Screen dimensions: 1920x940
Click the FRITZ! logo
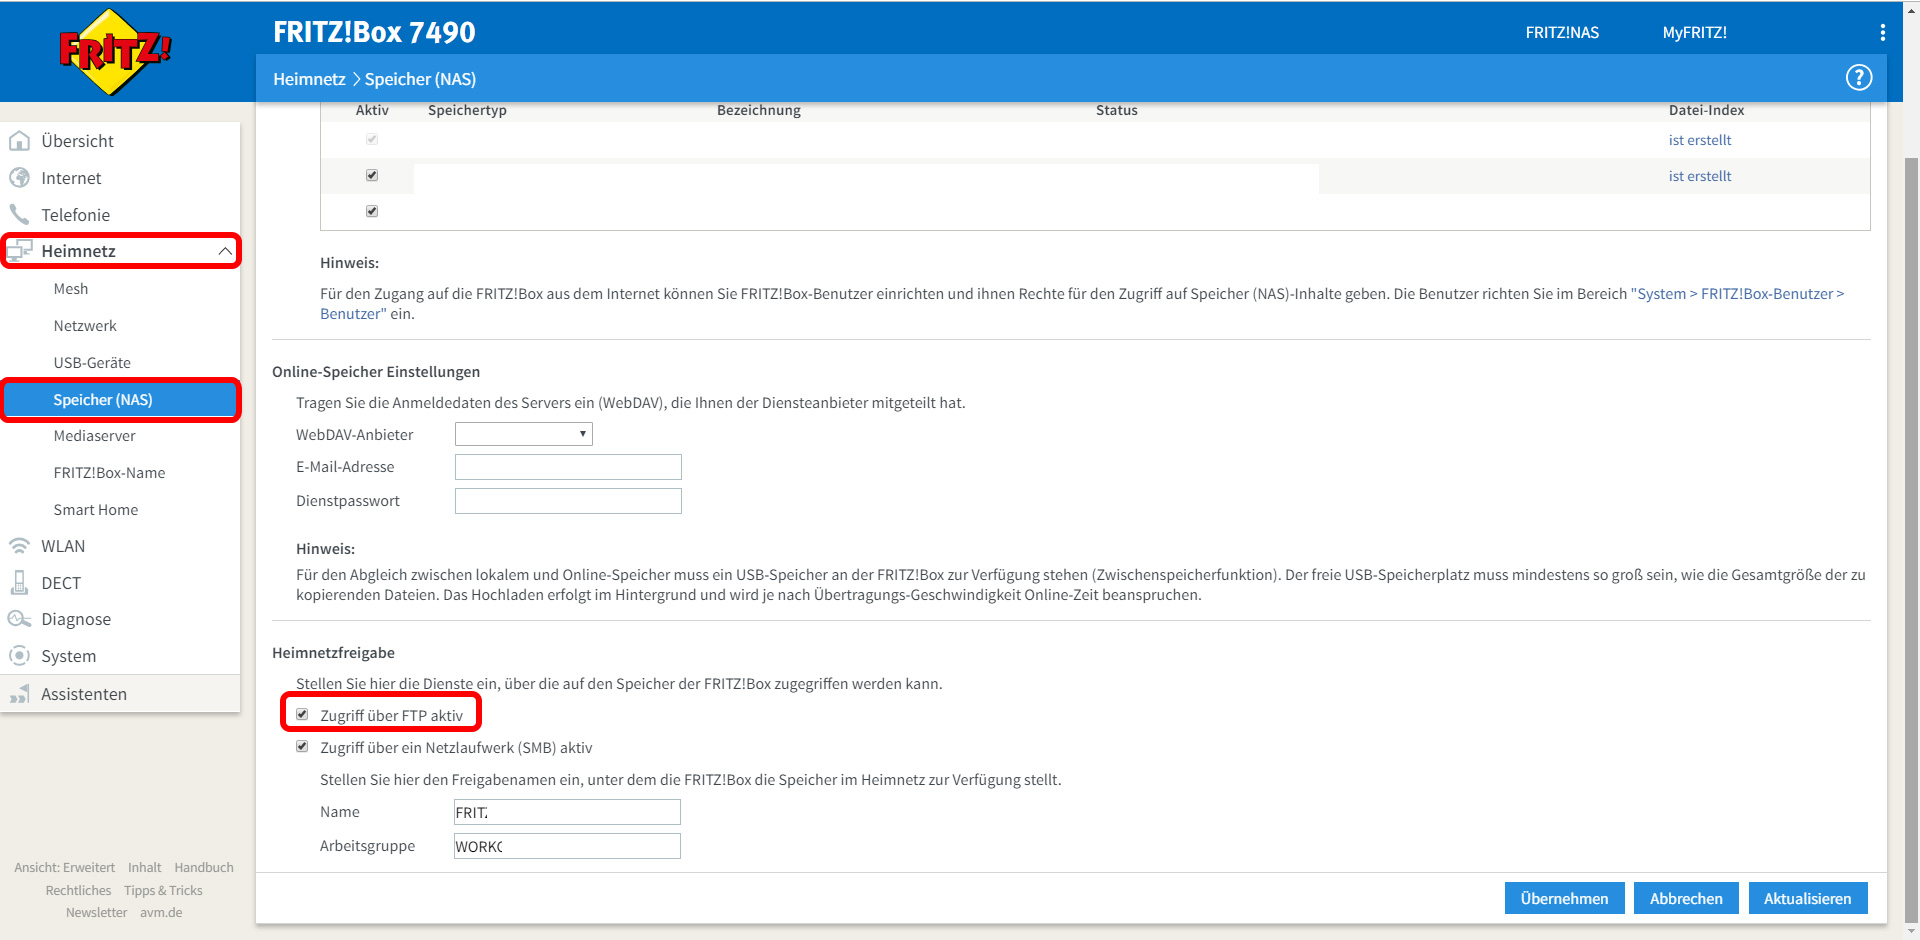tap(115, 52)
